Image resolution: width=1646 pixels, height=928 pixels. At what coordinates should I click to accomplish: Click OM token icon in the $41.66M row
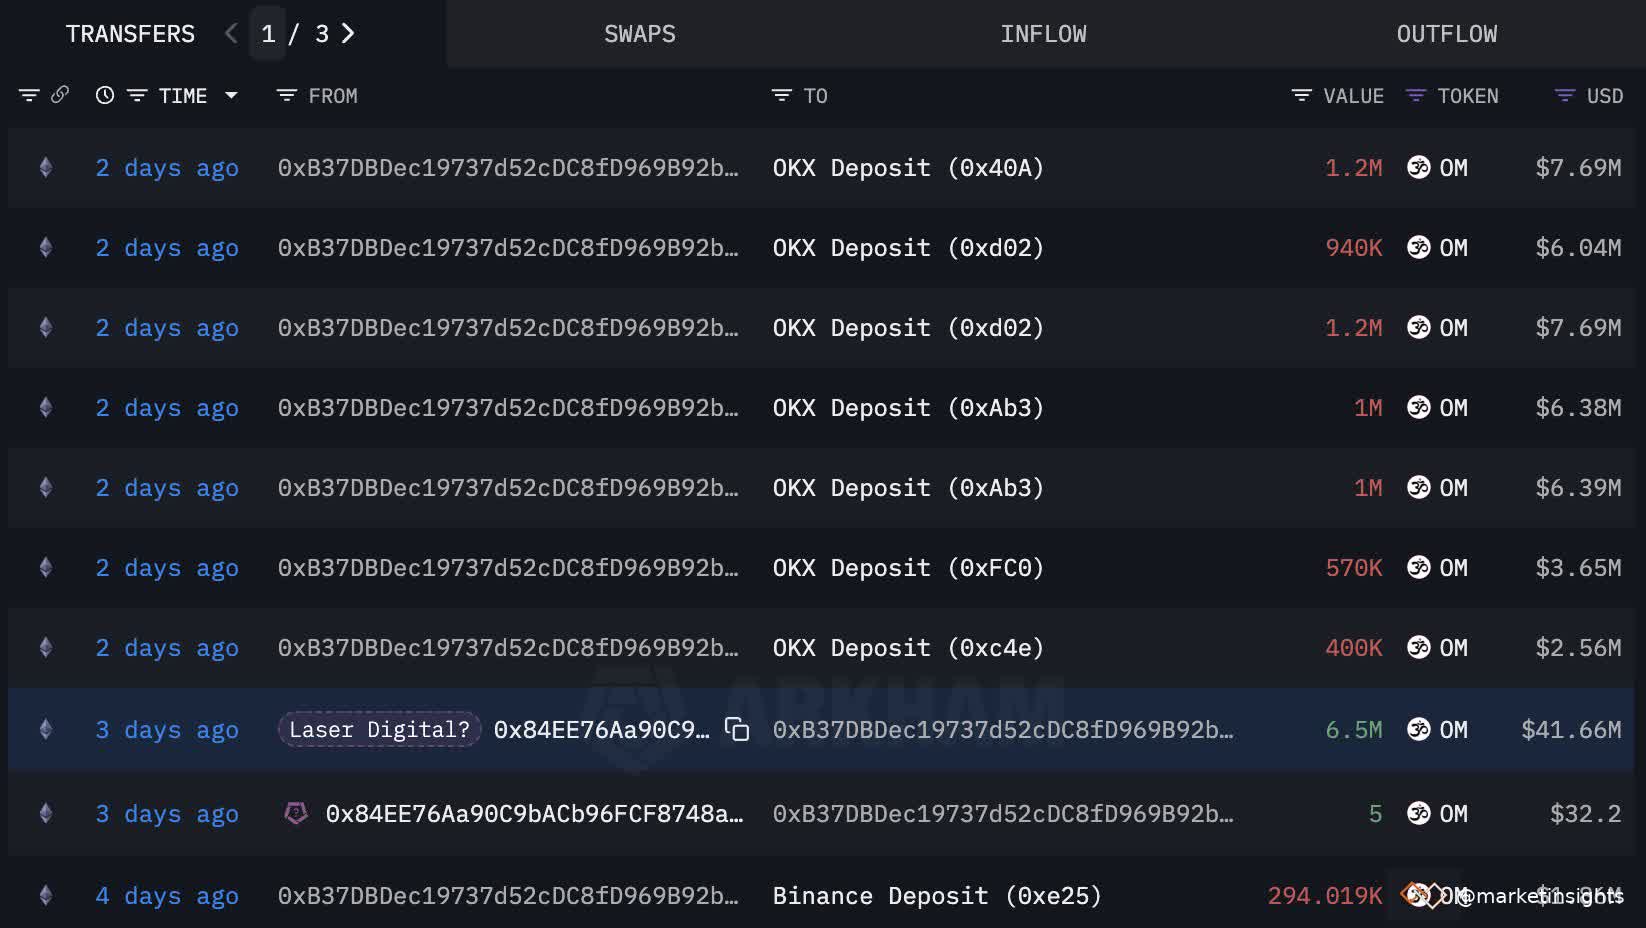pyautogui.click(x=1419, y=730)
